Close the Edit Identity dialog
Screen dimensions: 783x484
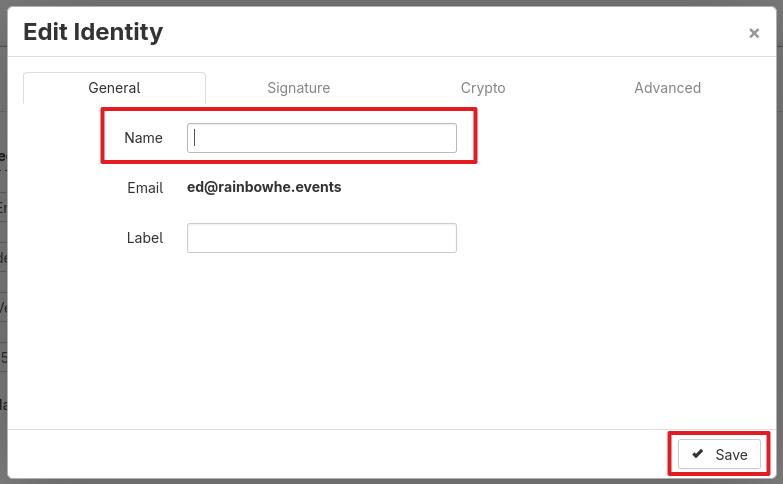click(x=754, y=33)
